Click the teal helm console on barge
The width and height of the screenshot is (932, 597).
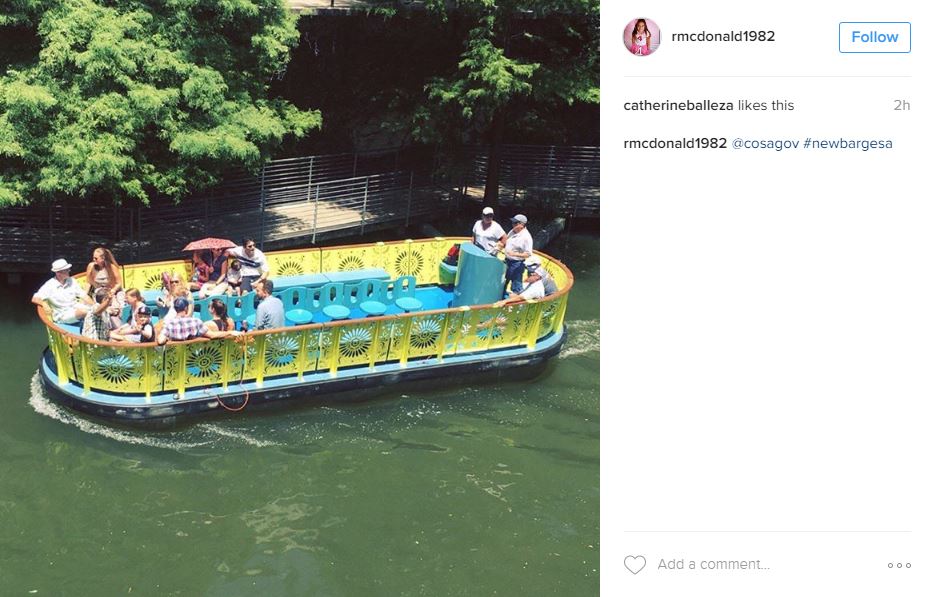tap(479, 275)
